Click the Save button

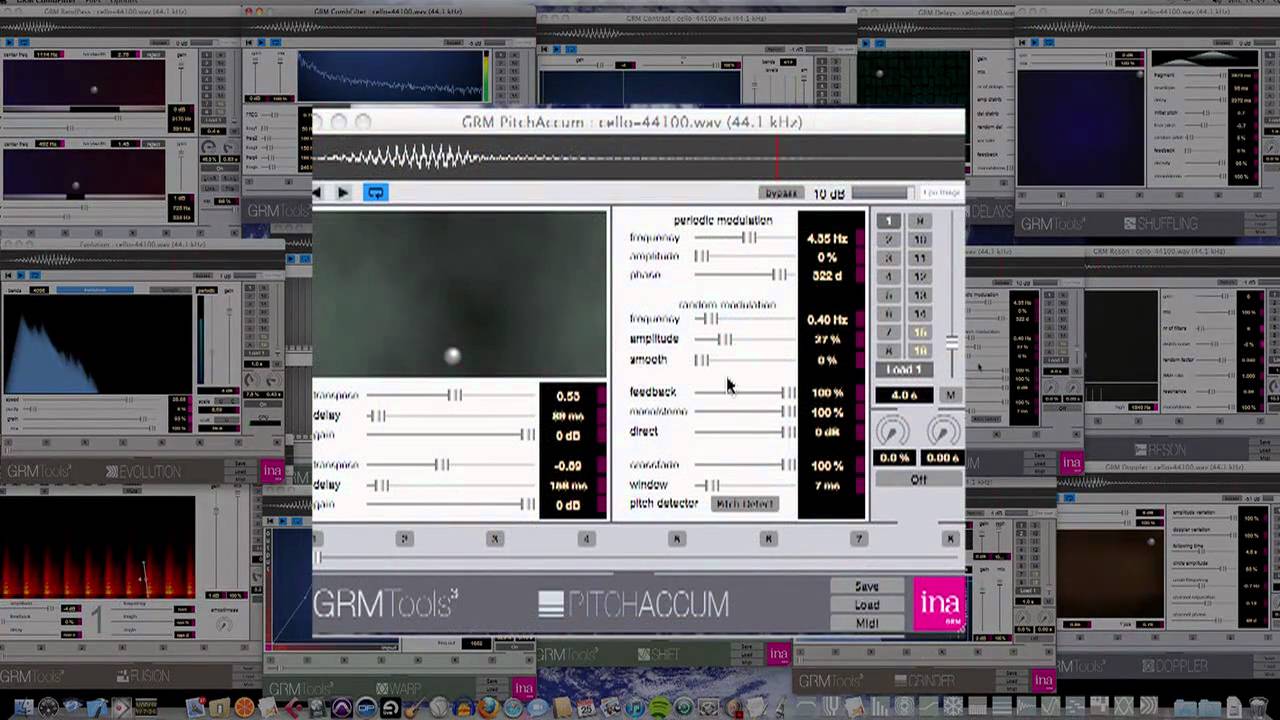[x=867, y=587]
